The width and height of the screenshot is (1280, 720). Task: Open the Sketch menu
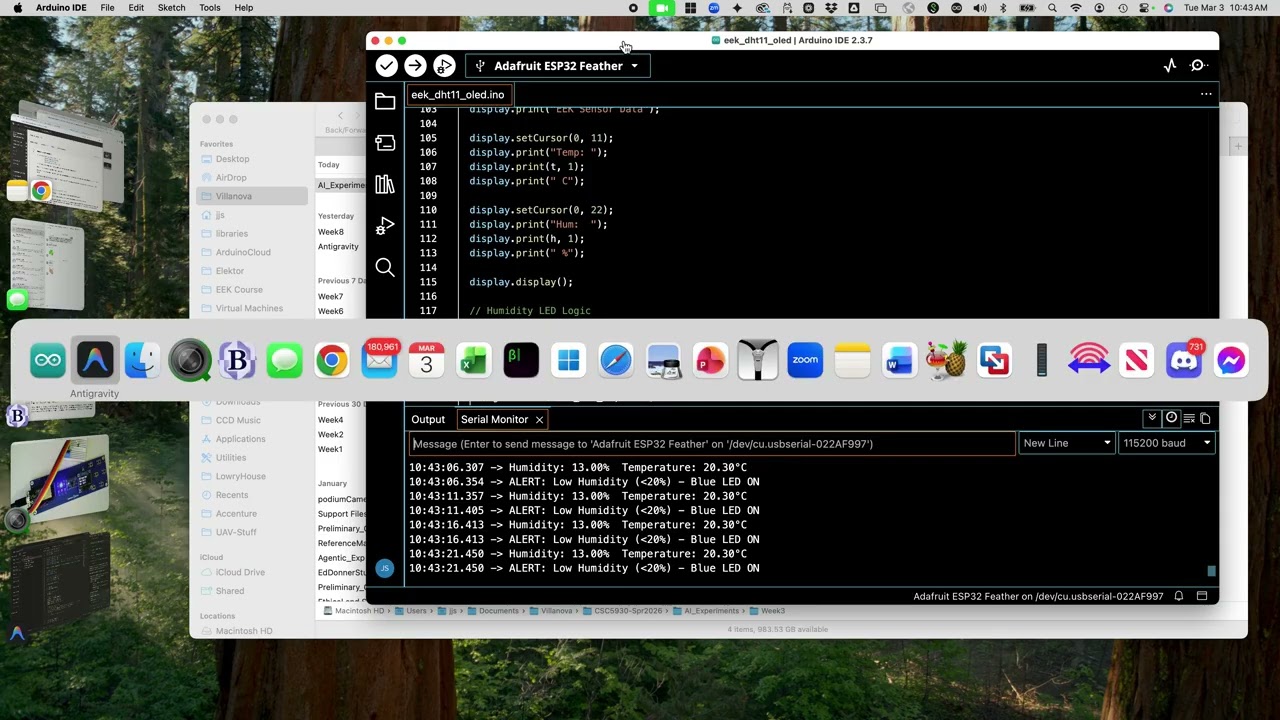point(171,8)
